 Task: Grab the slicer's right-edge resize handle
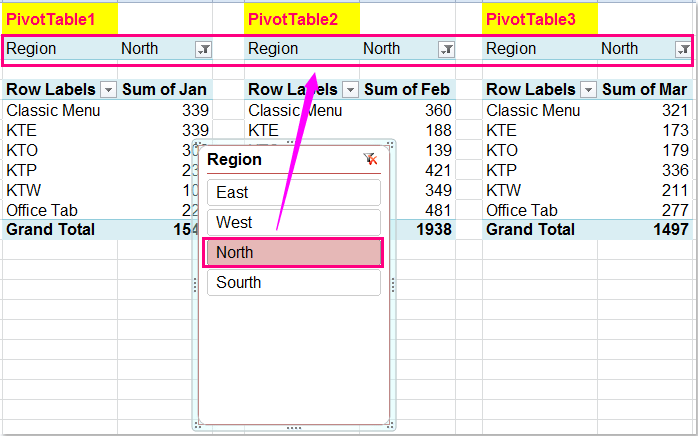(392, 285)
